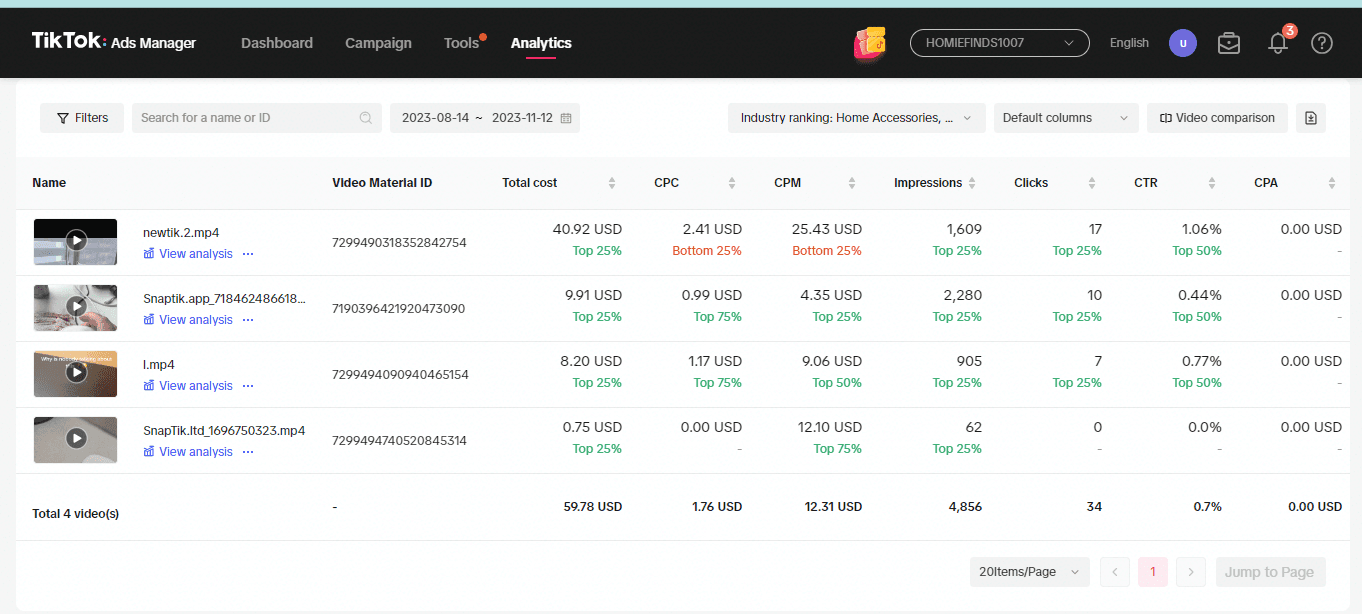
Task: Click the 2,280 impressions value
Action: tap(963, 295)
